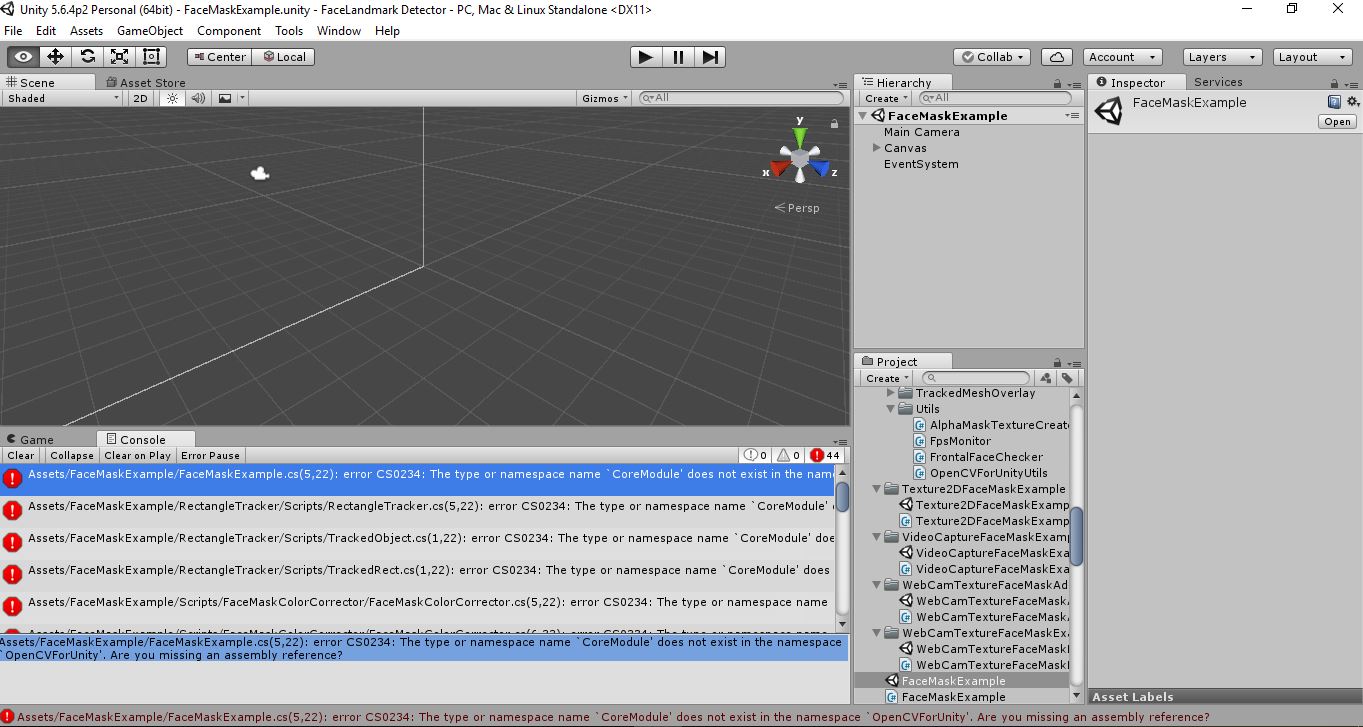Open the Layout dropdown
1363x727 pixels.
(x=1314, y=57)
